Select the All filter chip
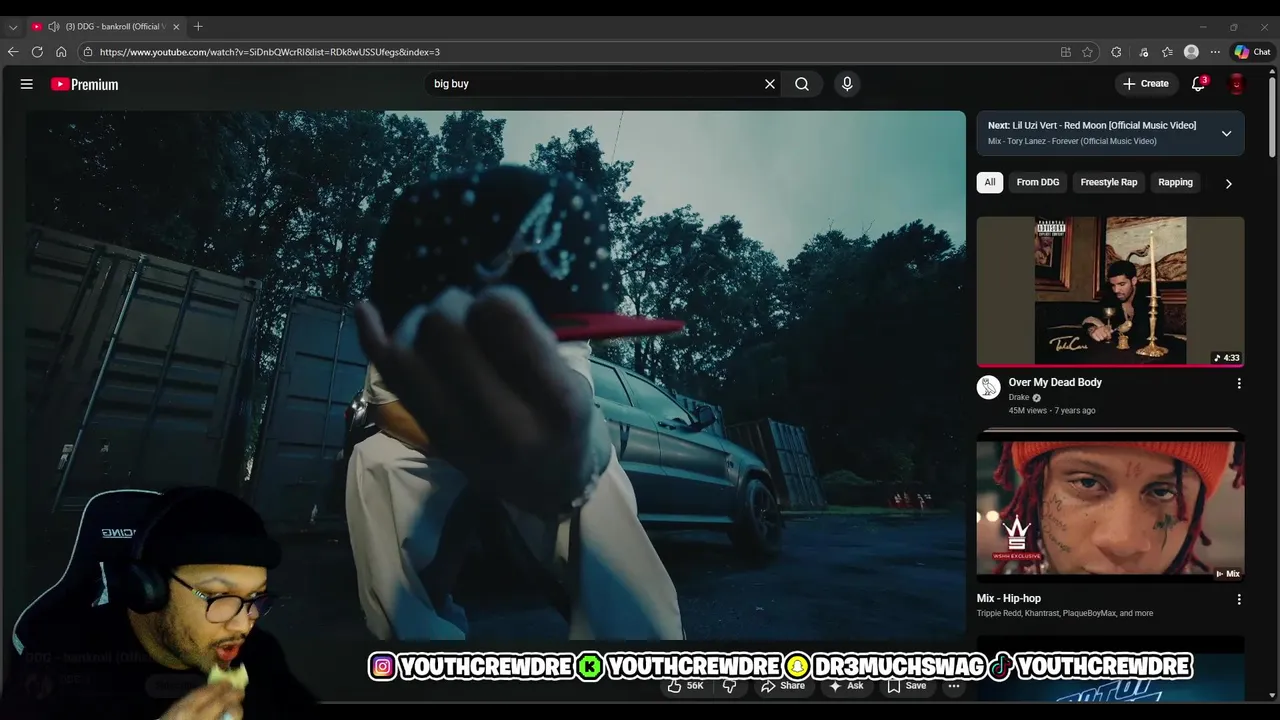The width and height of the screenshot is (1280, 720). point(990,182)
